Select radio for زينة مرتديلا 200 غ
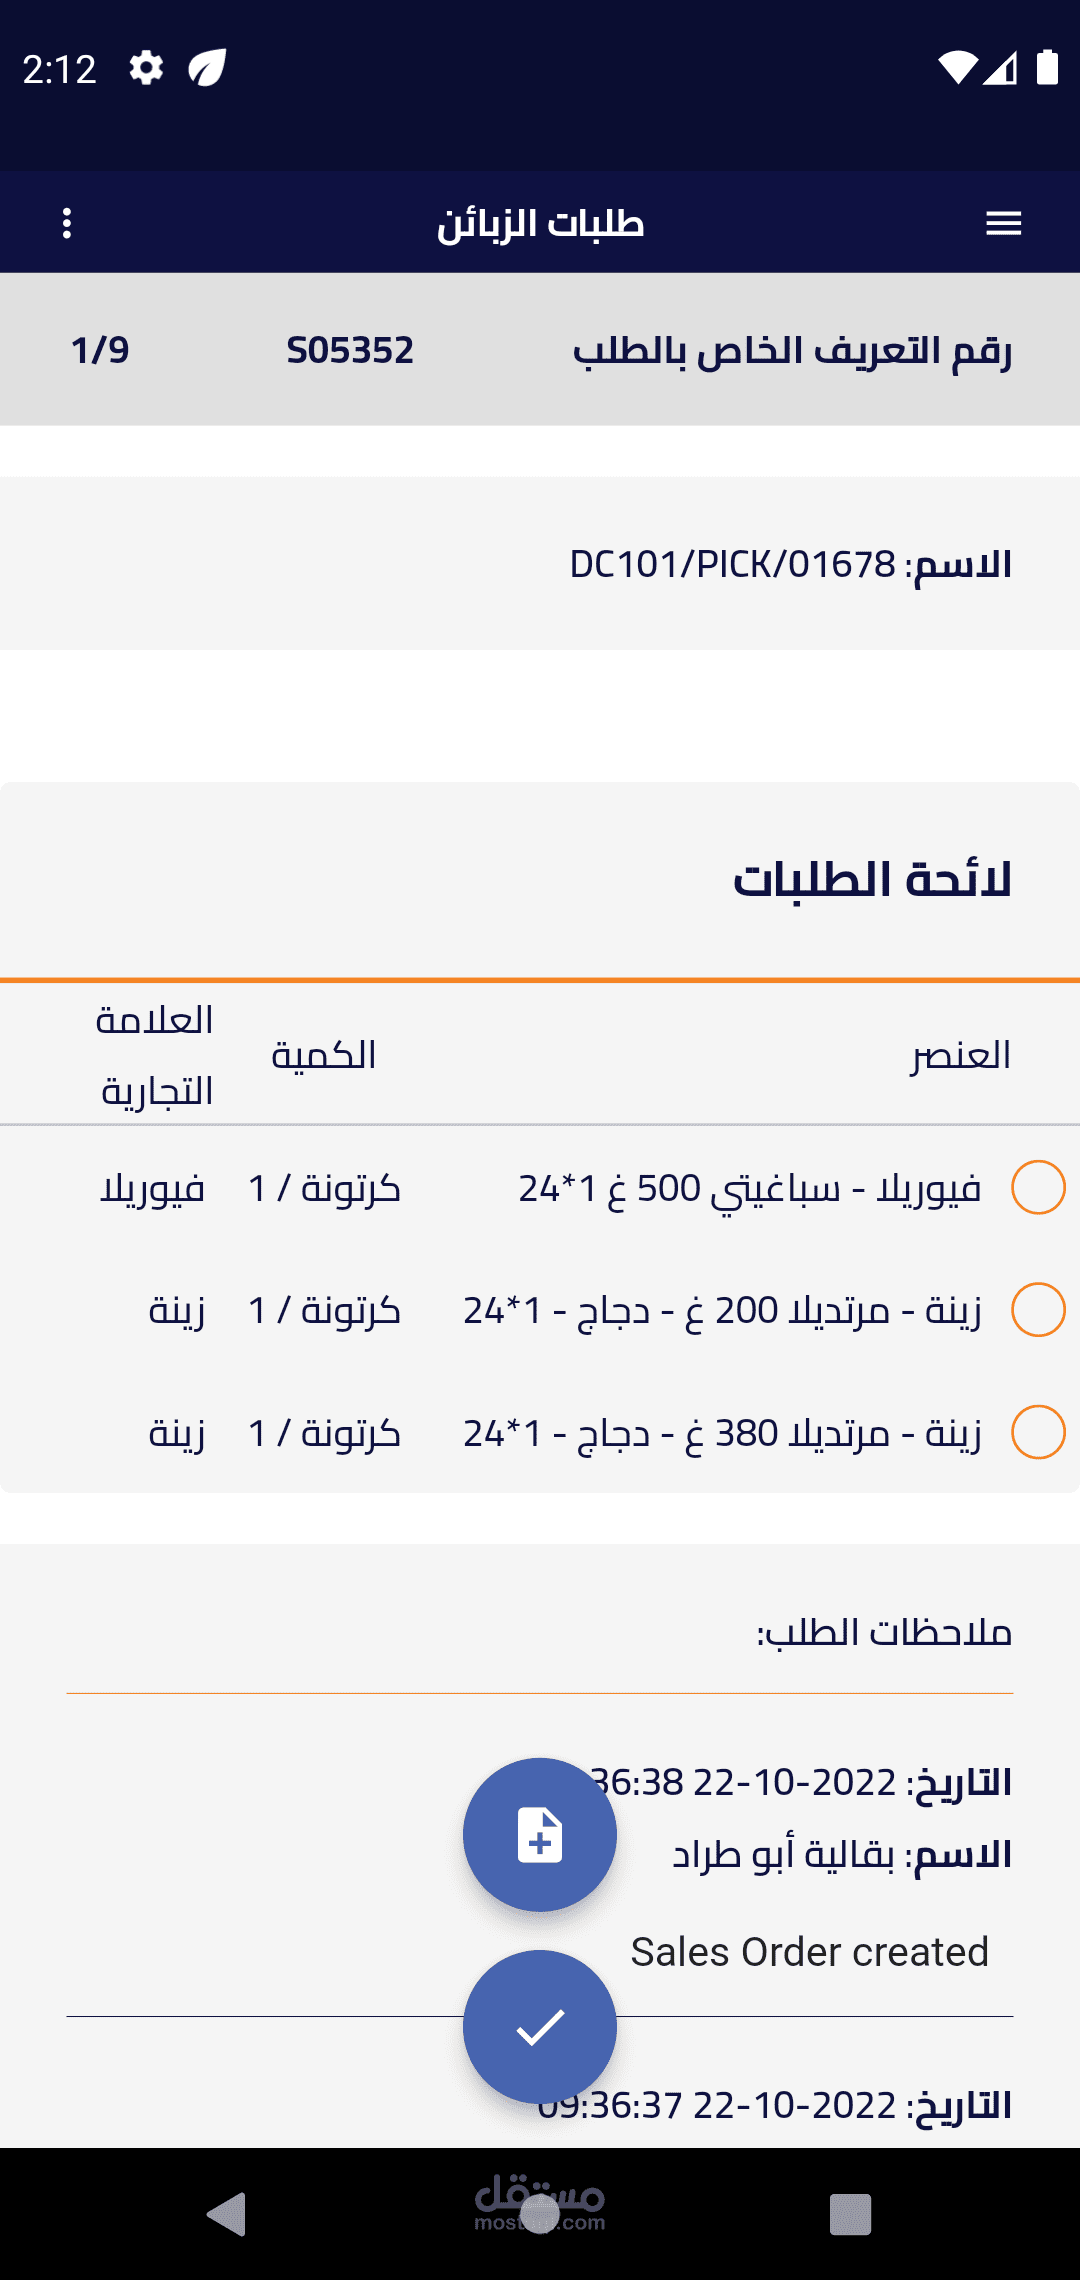 click(x=1038, y=1310)
